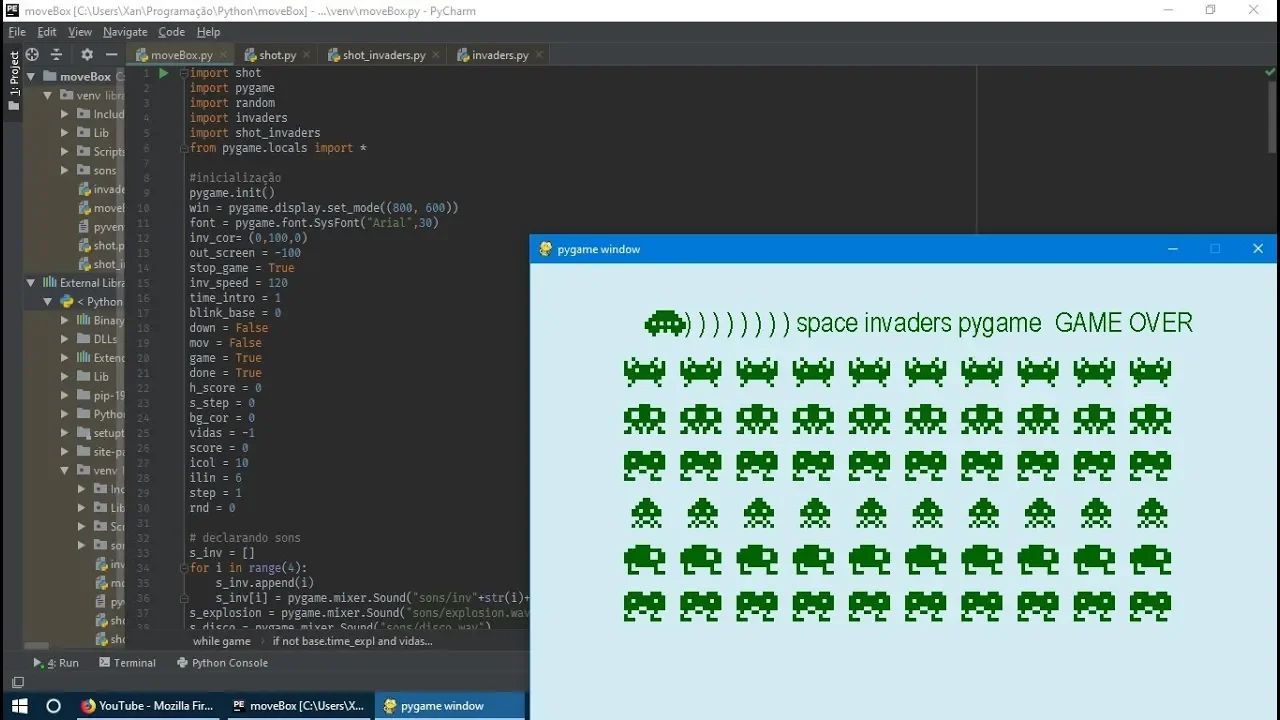Open the Help menu
The image size is (1280, 720).
click(208, 32)
